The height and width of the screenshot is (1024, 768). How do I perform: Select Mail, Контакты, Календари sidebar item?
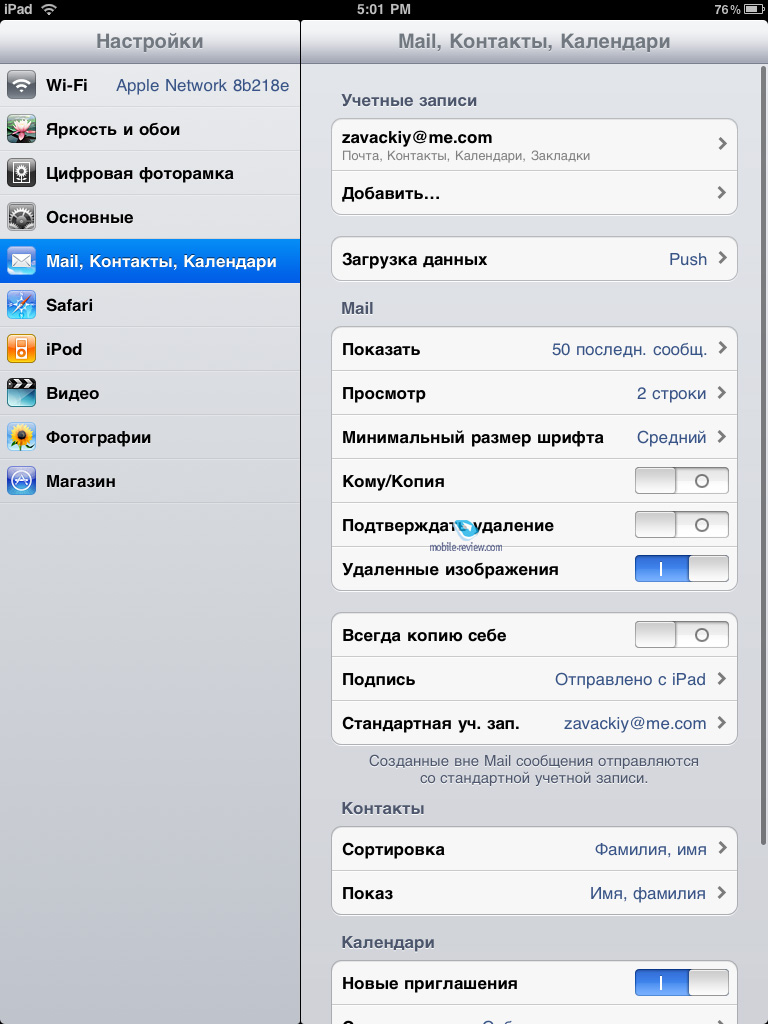pyautogui.click(x=150, y=261)
